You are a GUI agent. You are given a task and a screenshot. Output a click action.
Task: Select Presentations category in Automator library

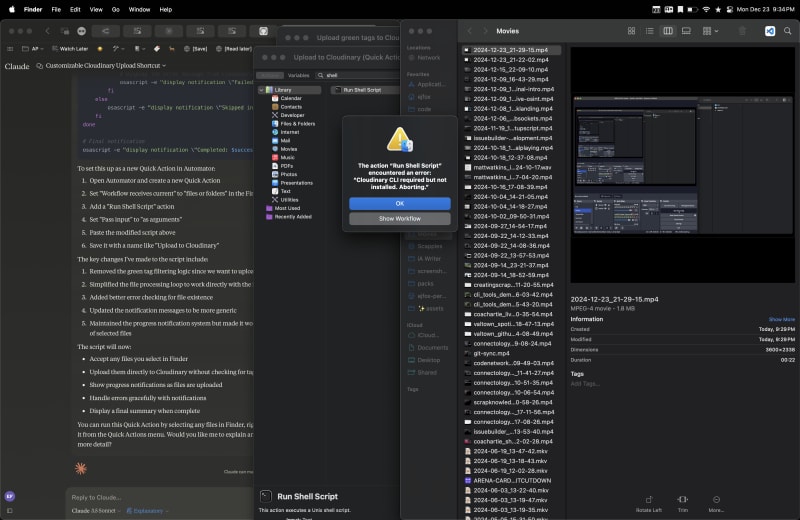coord(292,183)
